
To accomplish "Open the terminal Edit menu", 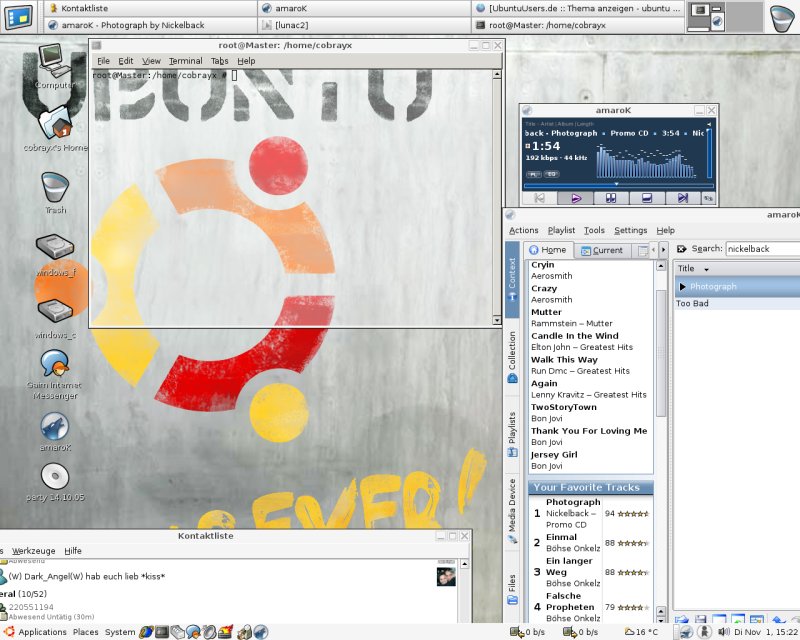I will point(126,61).
